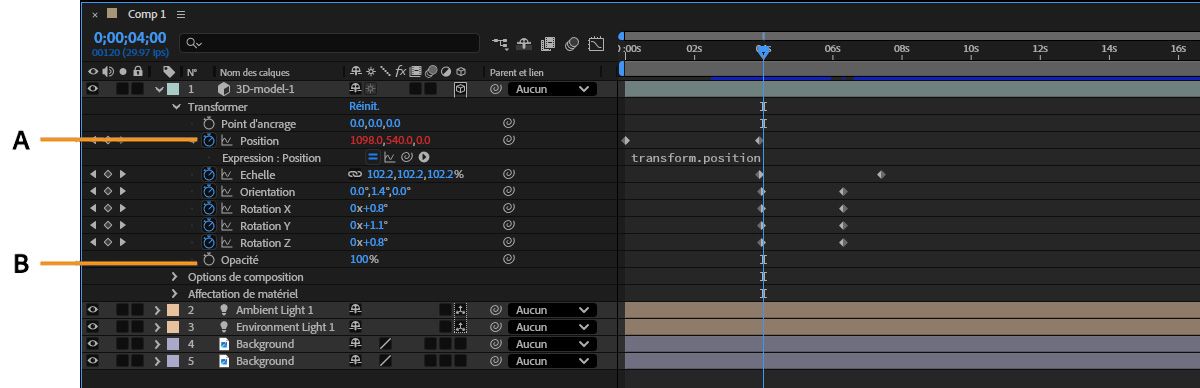Expand Options de composition

point(175,277)
